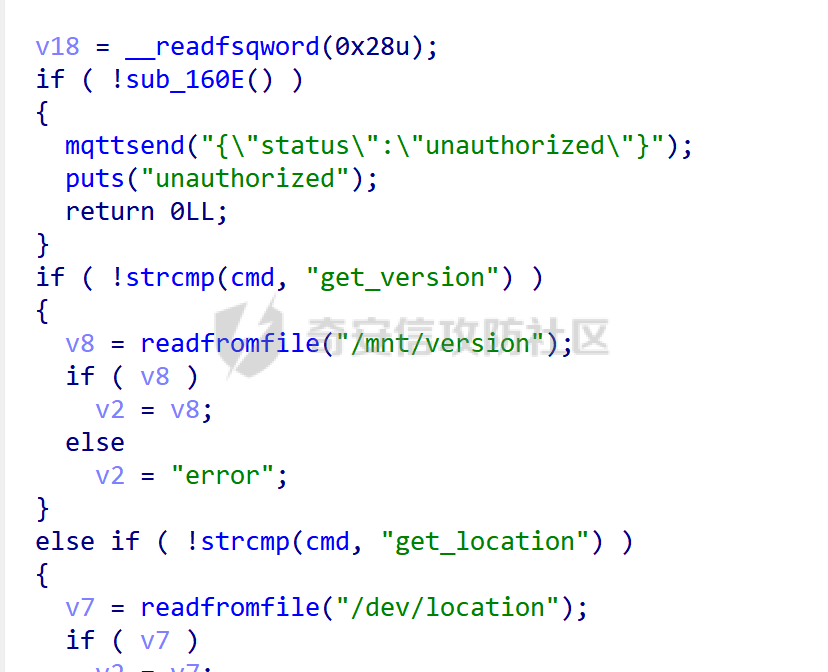Select the "get_location" string literal
This screenshot has height=672, width=828.
coord(485,542)
